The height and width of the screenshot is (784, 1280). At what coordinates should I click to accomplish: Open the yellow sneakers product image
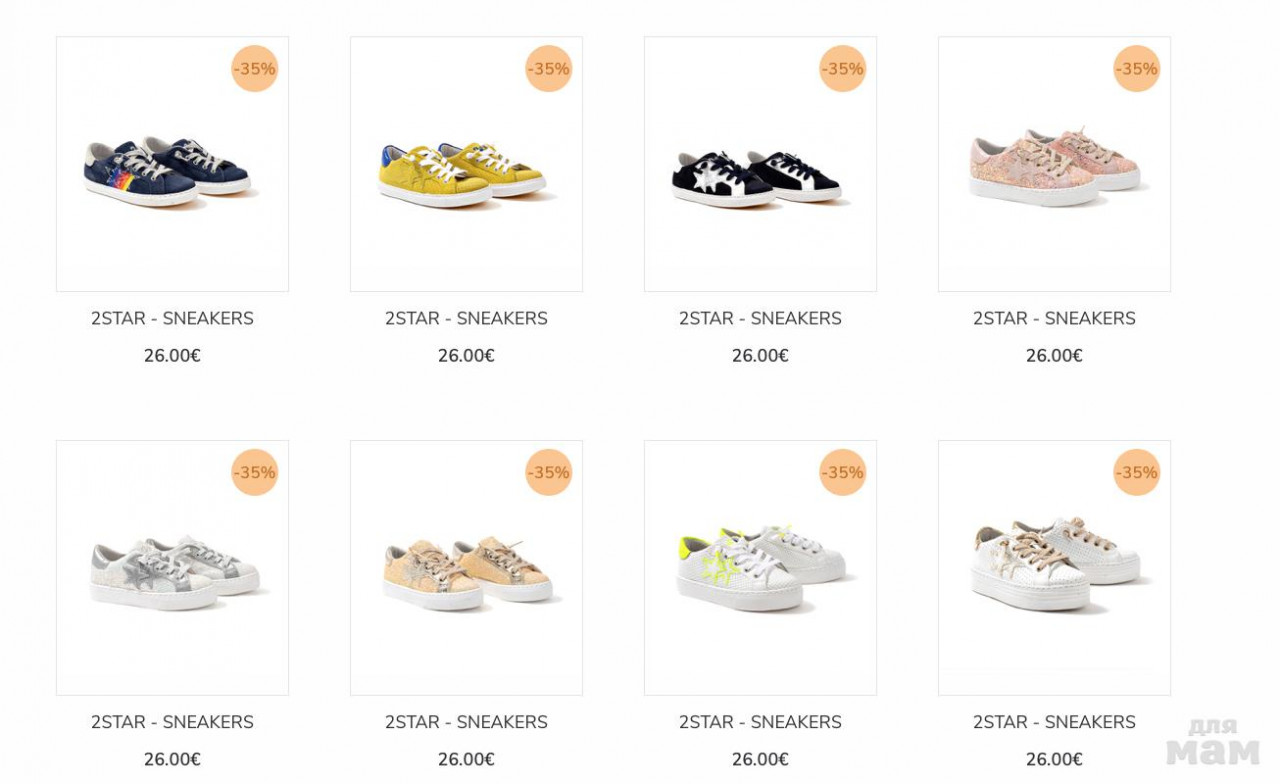pyautogui.click(x=466, y=164)
